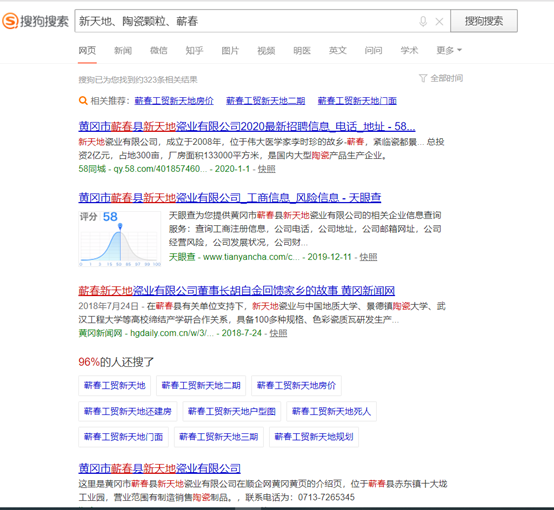Viewport: 554px width, 510px height.
Task: Open 快照 for the 天眼查 result
Action: click(368, 257)
